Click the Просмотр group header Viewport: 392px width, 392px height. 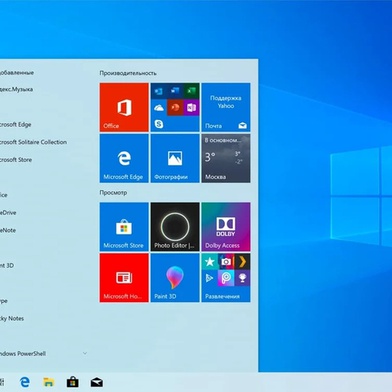tap(113, 192)
